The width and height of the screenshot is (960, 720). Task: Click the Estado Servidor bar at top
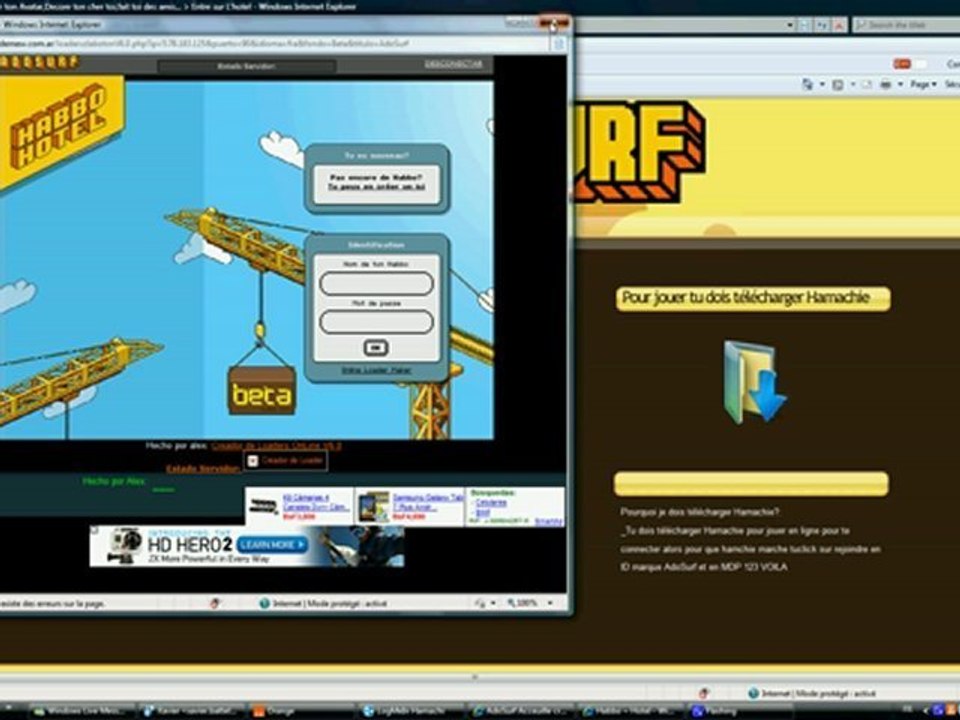point(246,66)
